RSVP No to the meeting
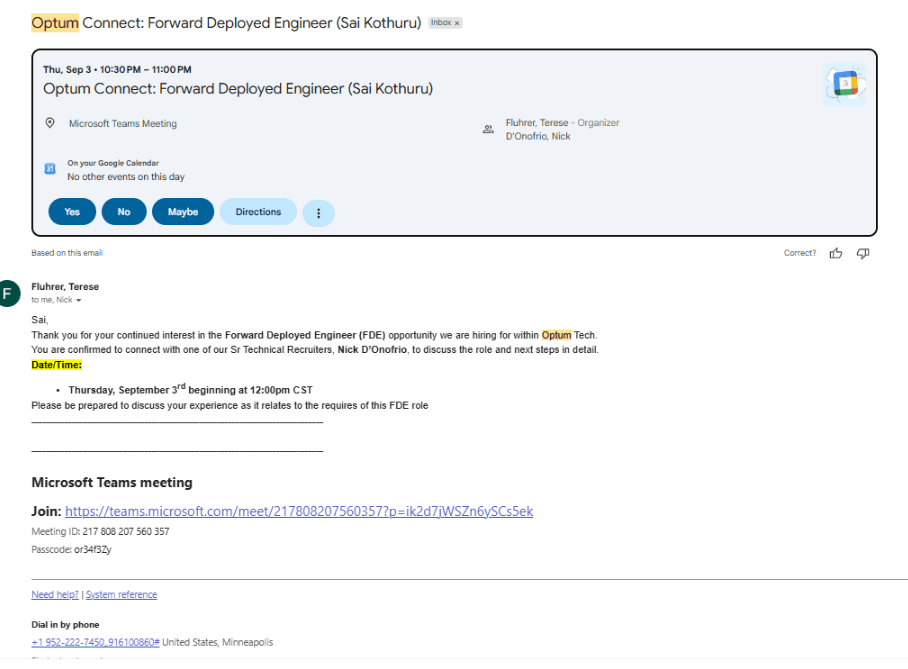Screen dimensions: 908x669 point(124,211)
